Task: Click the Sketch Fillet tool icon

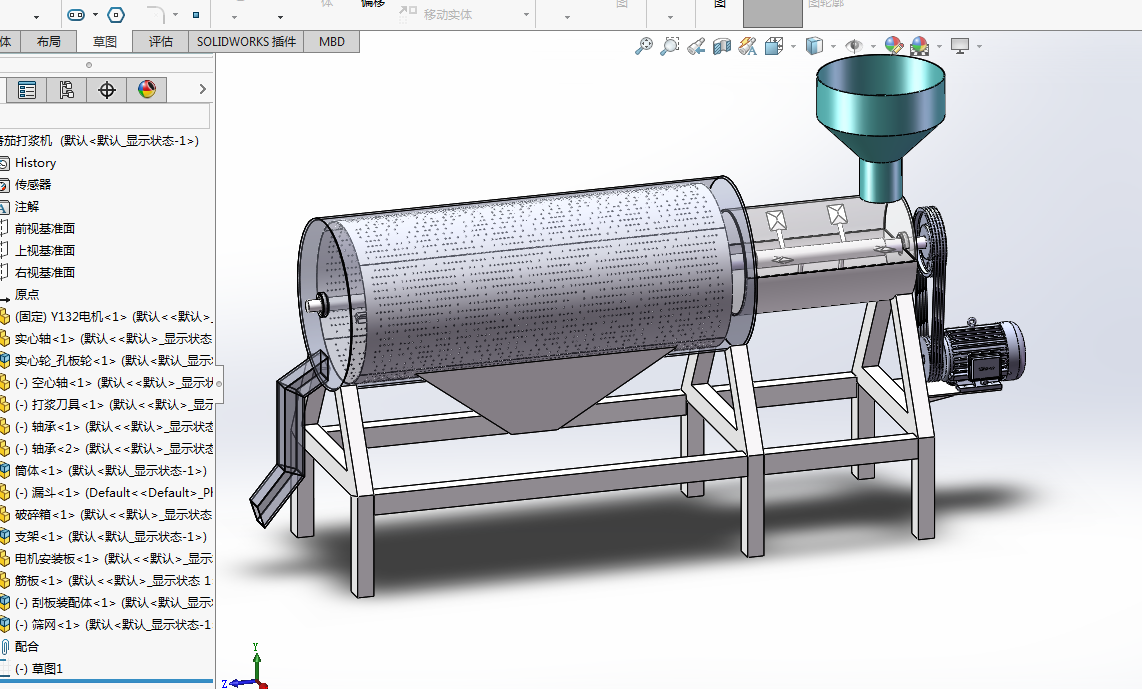Action: tap(156, 15)
